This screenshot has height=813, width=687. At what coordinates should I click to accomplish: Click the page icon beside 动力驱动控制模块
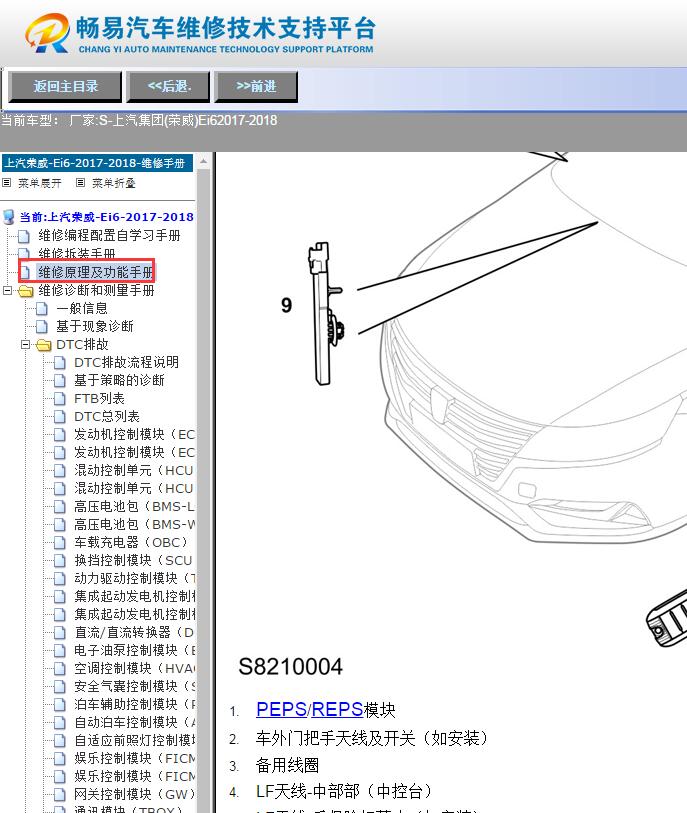[60, 579]
